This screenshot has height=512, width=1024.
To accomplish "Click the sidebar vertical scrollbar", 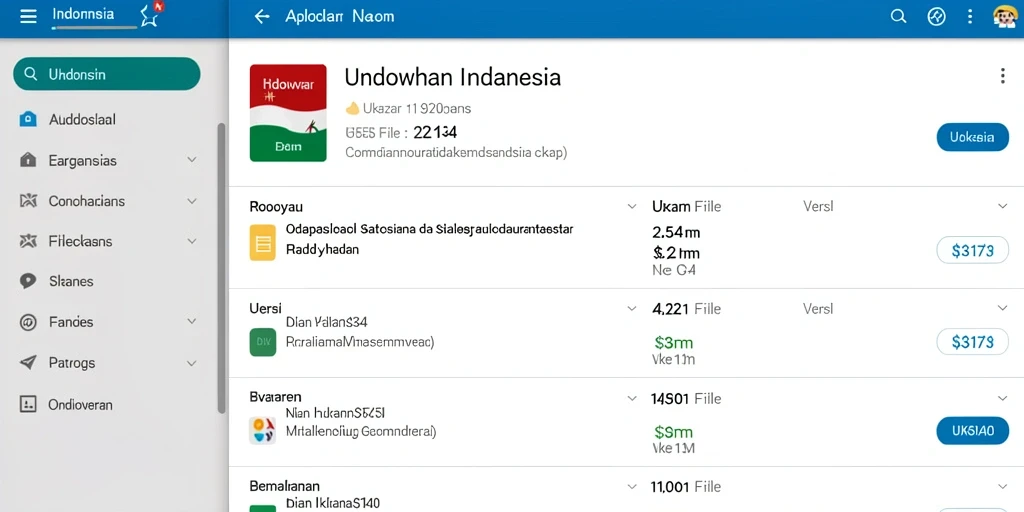I will [221, 268].
